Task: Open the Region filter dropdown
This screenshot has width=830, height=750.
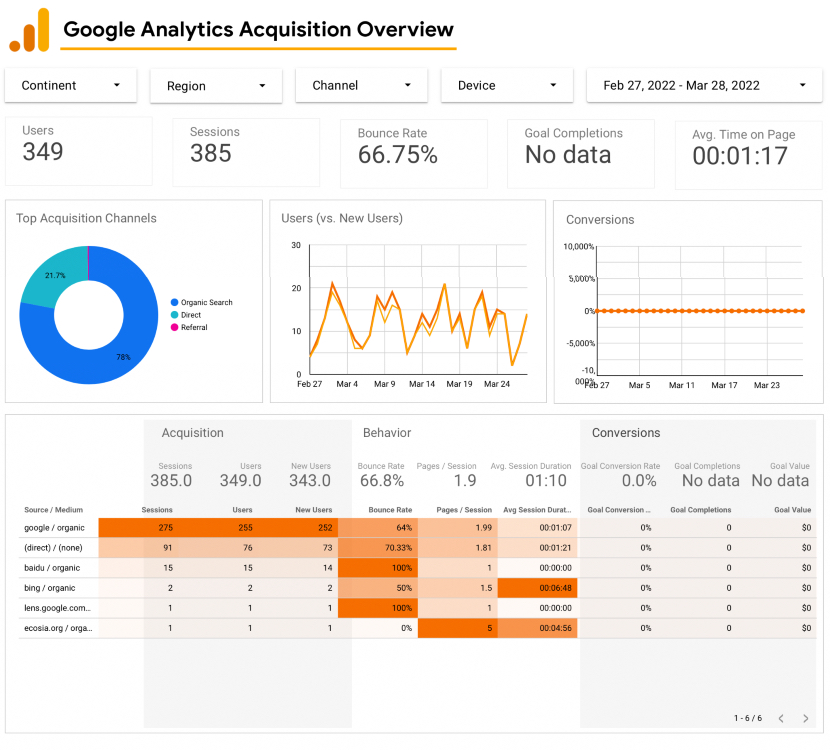Action: [x=216, y=86]
